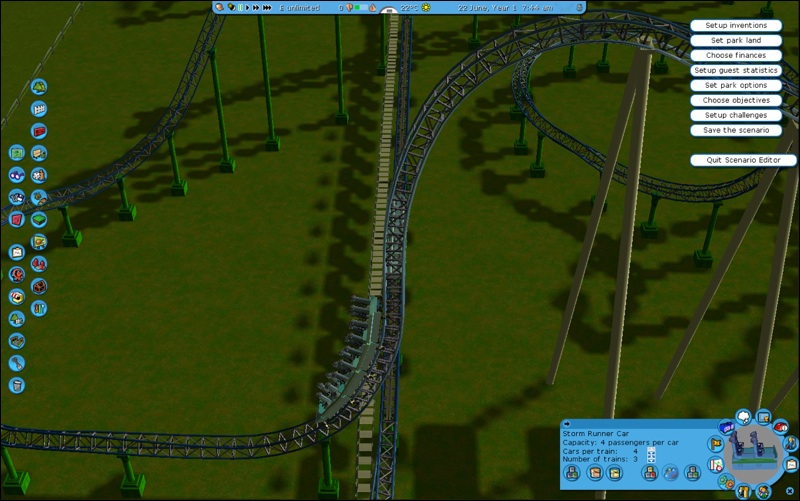This screenshot has height=501, width=800.
Task: Click the tools icon below the crate
Action: [39, 308]
